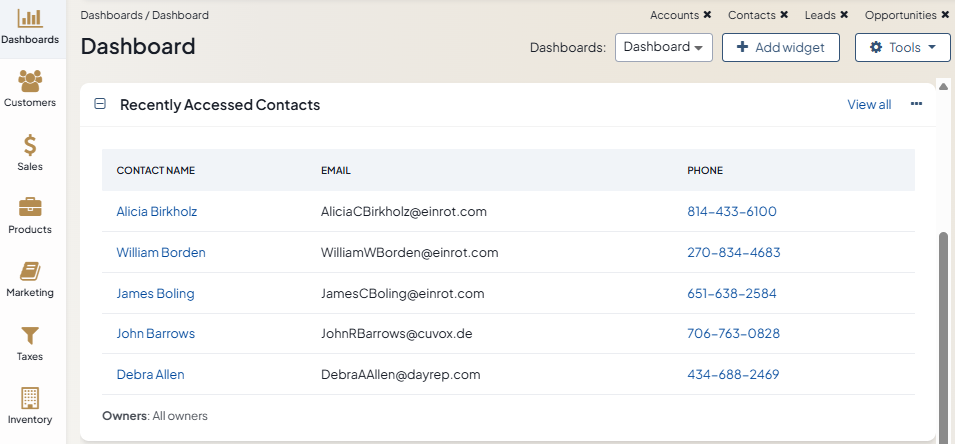Screen dimensions: 955x444
Task: Open the Inventory building icon
Action: (30, 398)
